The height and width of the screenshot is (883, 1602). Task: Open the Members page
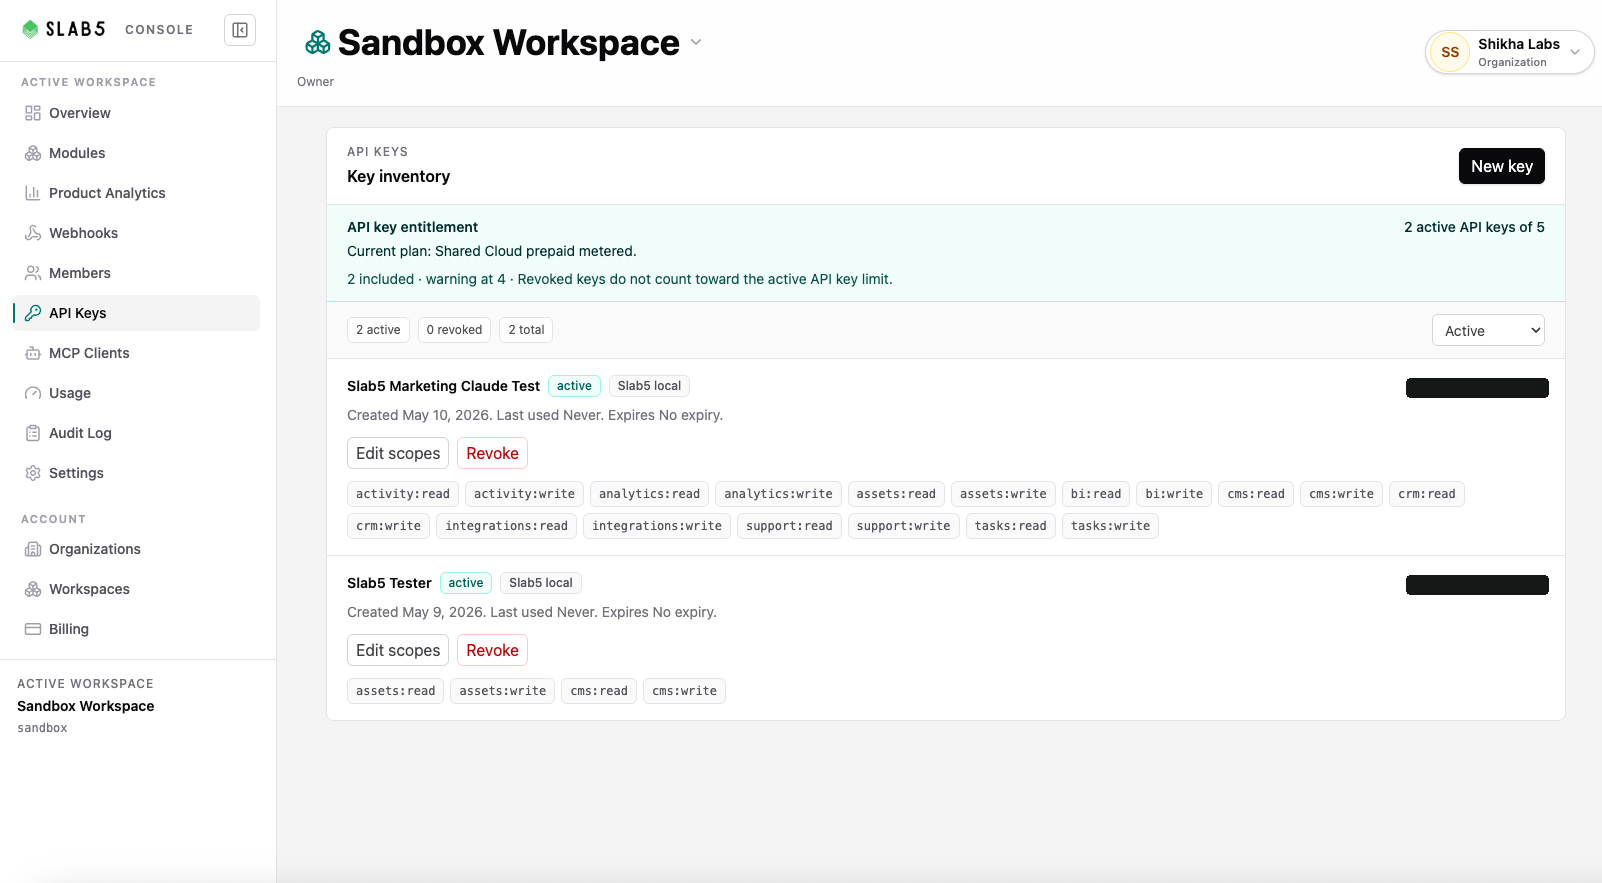pos(136,273)
